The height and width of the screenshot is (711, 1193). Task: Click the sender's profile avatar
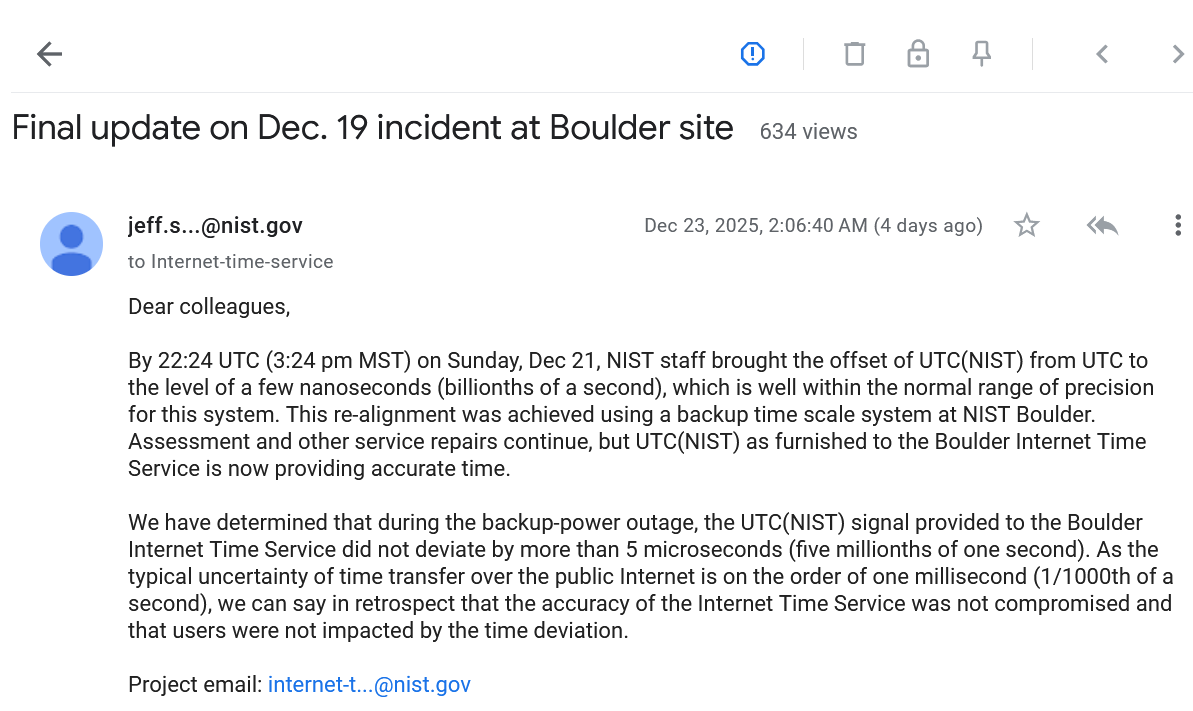click(71, 244)
